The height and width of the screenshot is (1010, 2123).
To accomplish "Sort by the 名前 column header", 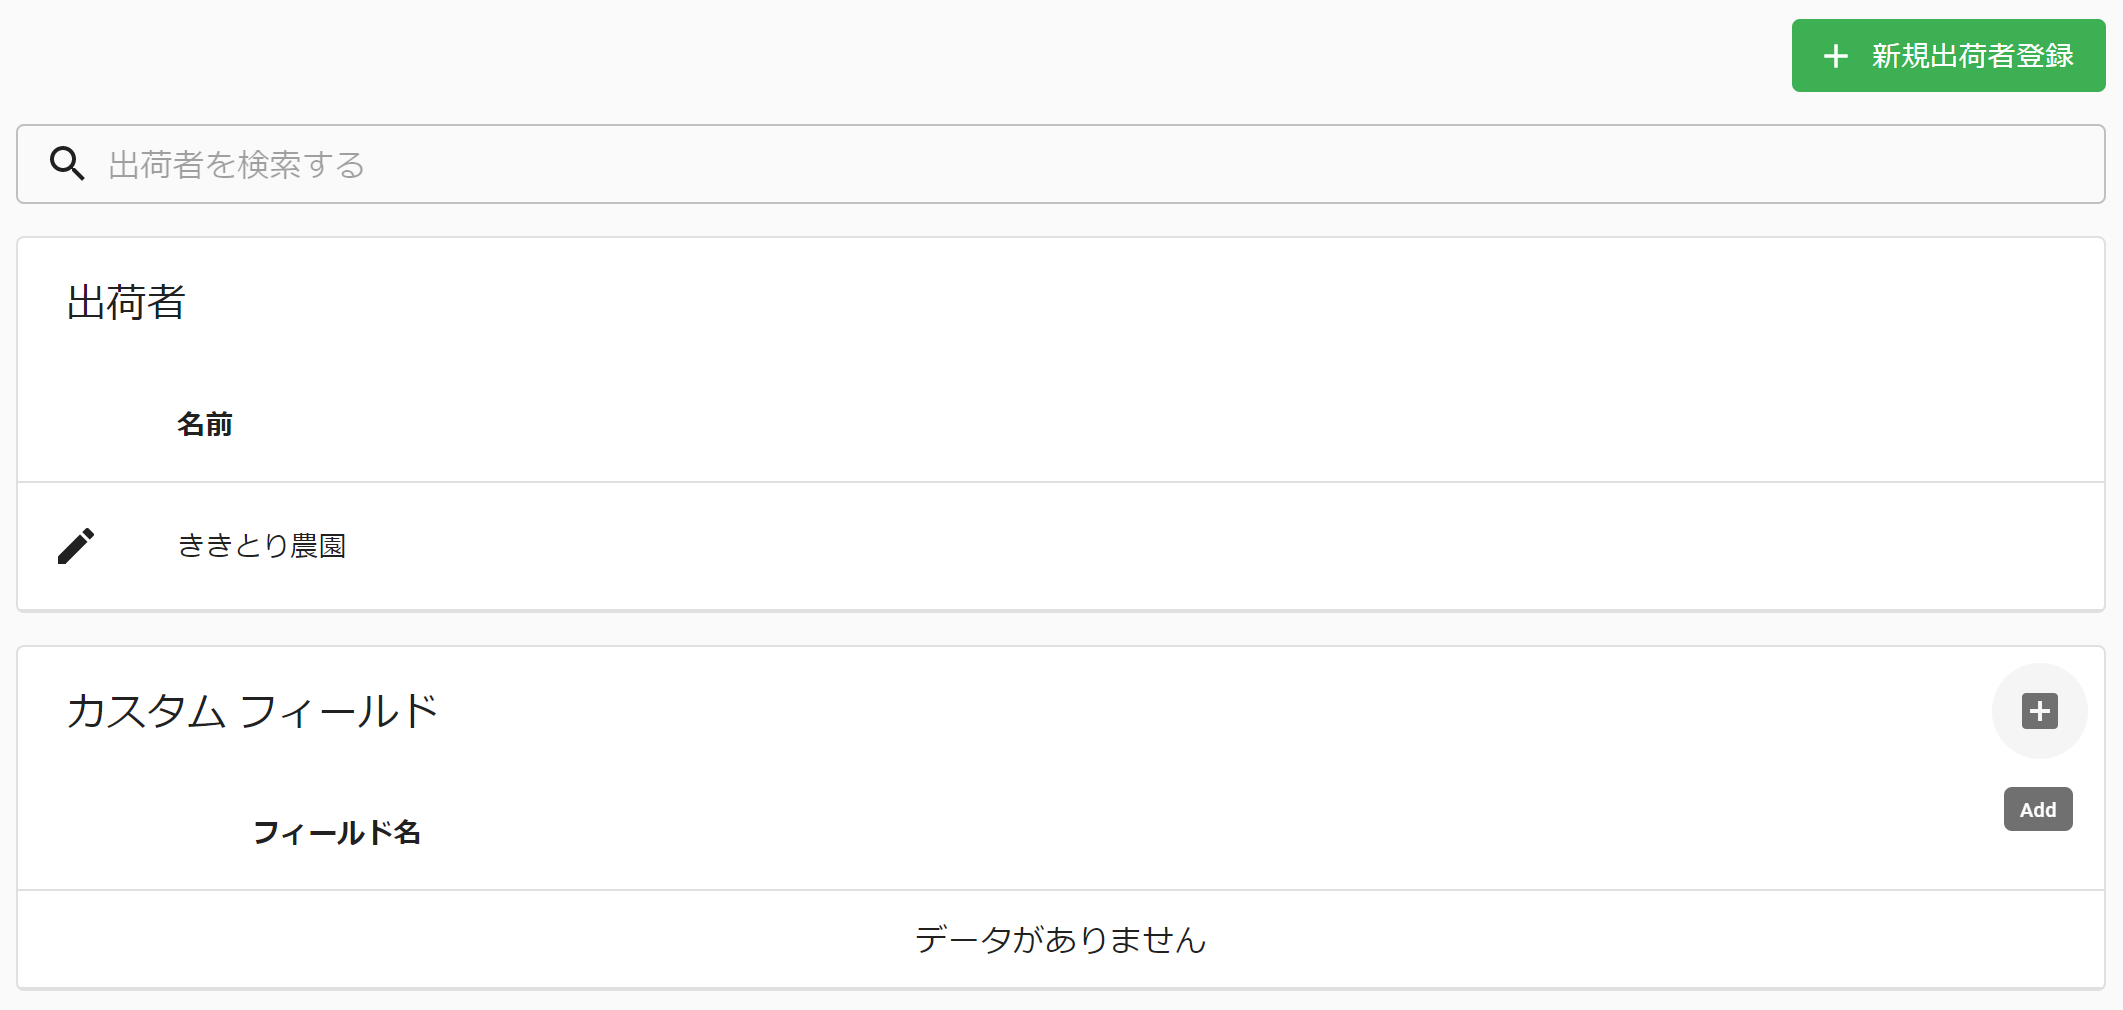I will [205, 425].
